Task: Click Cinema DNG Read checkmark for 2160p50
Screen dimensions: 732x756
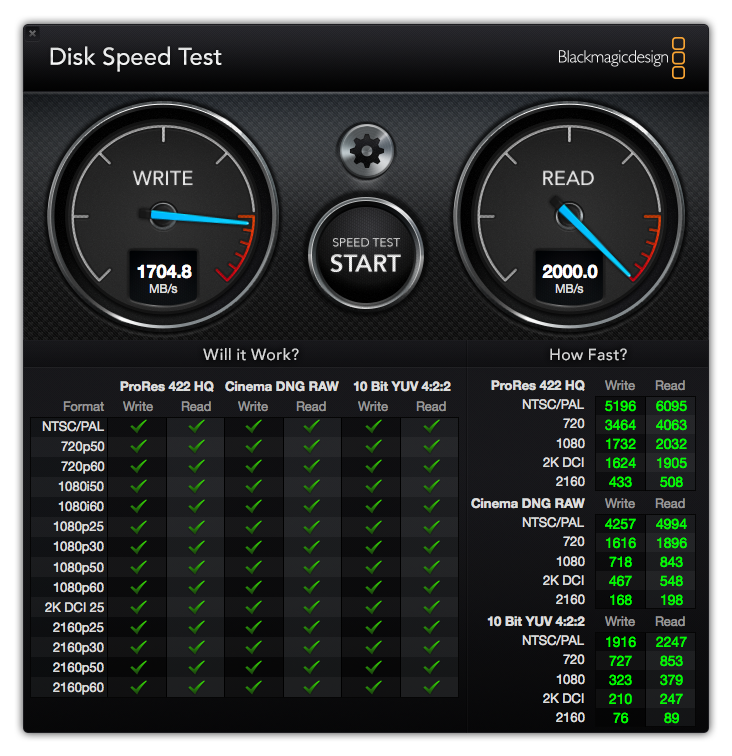Action: coord(312,667)
